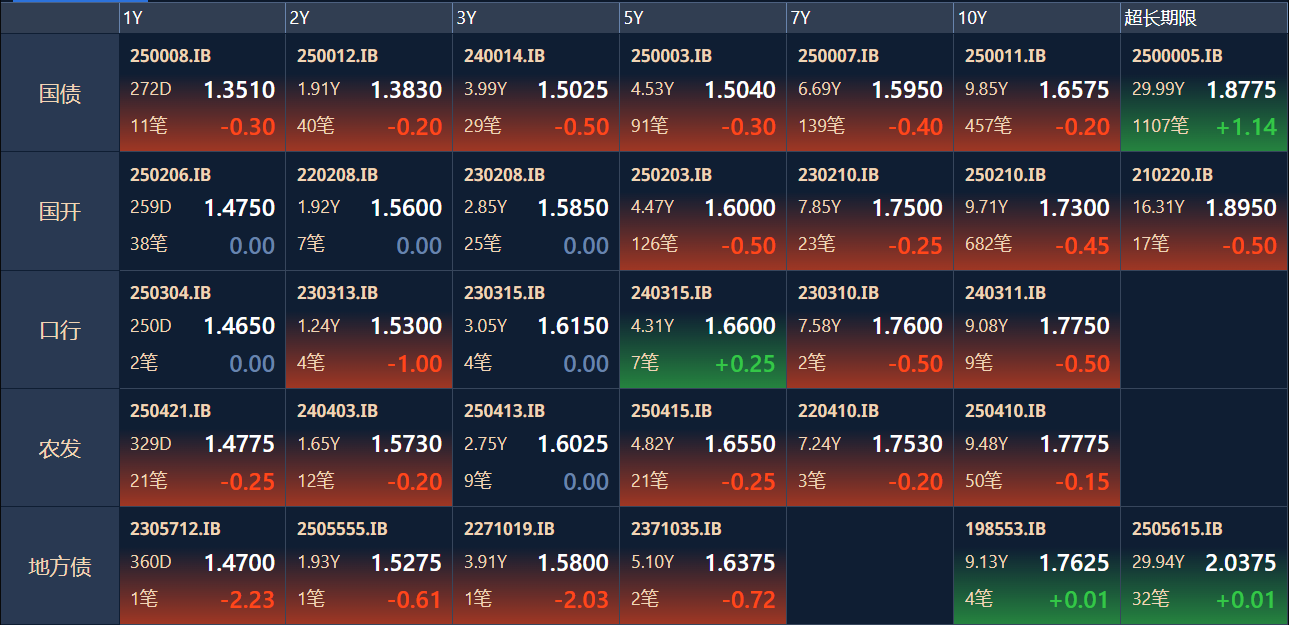Click yield value 2.0375
Screen dimensions: 1289x625
1241,563
